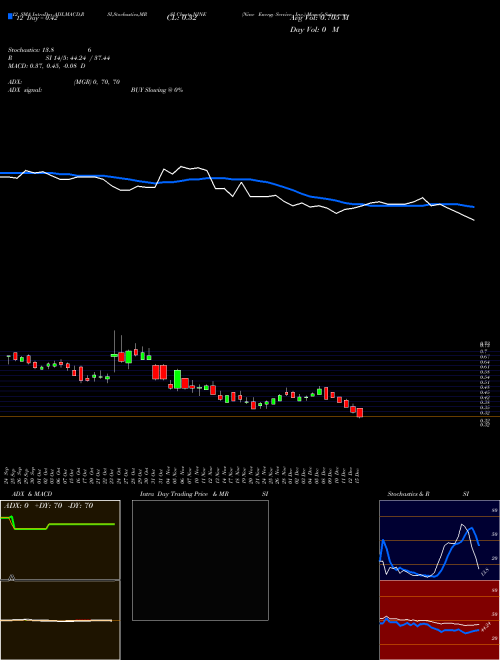Click the orange horizontal 0.32 price level line

250,417
